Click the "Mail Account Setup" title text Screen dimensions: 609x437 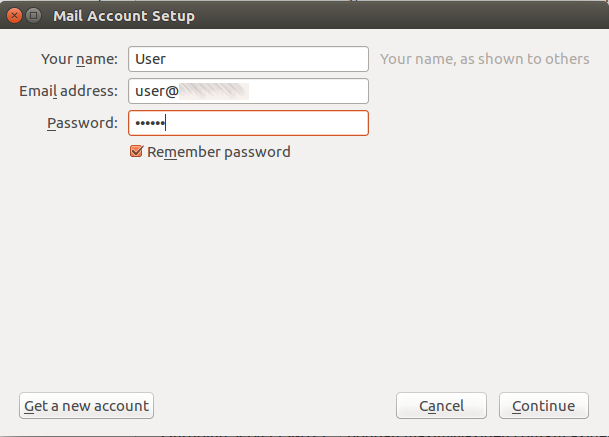(123, 16)
